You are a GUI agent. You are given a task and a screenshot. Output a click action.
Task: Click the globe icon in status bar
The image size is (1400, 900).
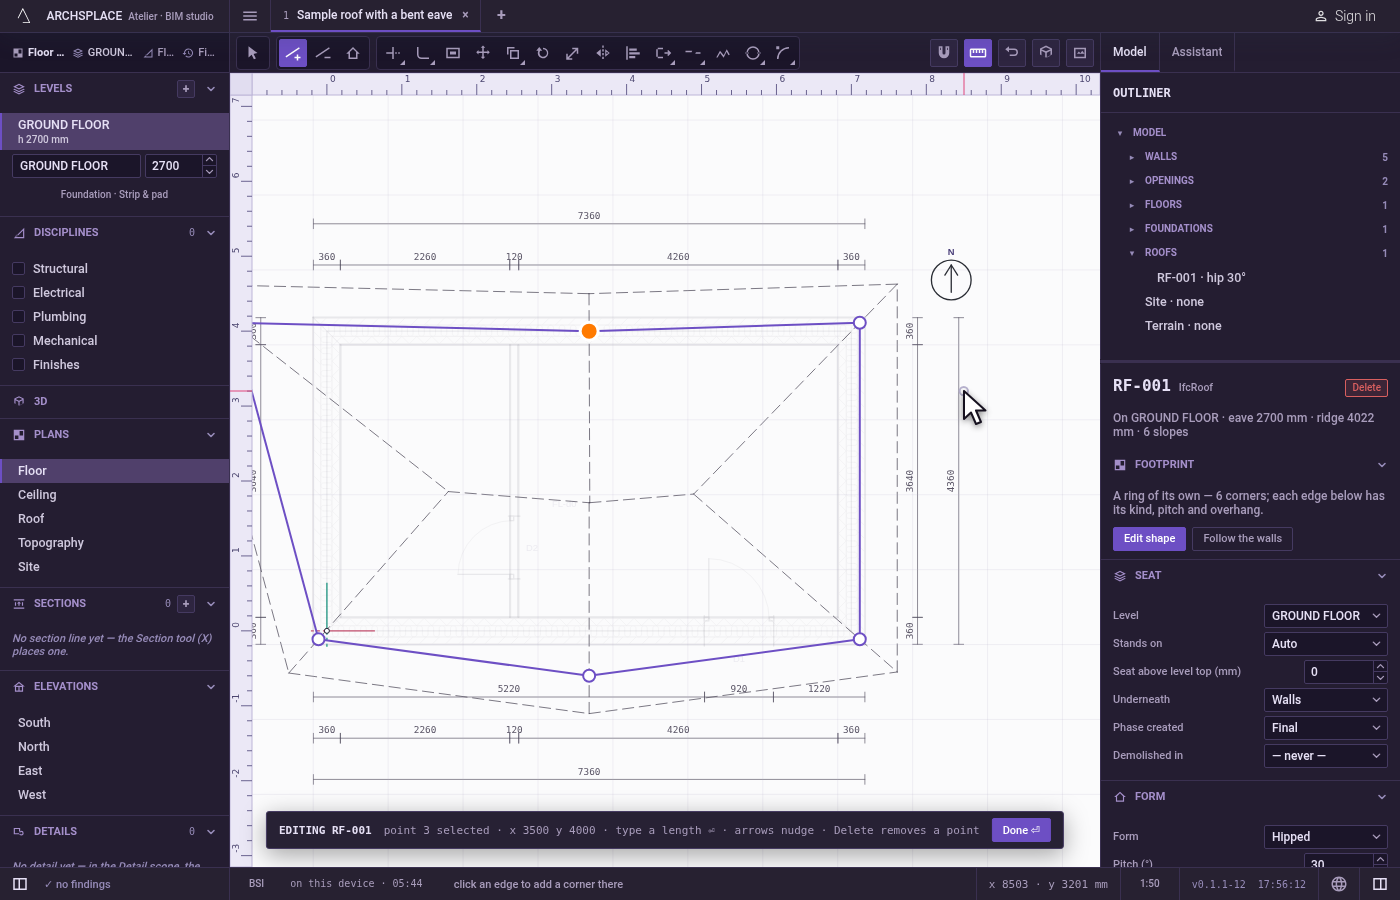tap(1339, 884)
